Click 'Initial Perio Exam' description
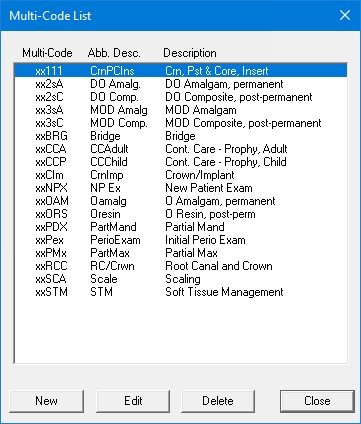This screenshot has height=424, width=361. pyautogui.click(x=205, y=240)
